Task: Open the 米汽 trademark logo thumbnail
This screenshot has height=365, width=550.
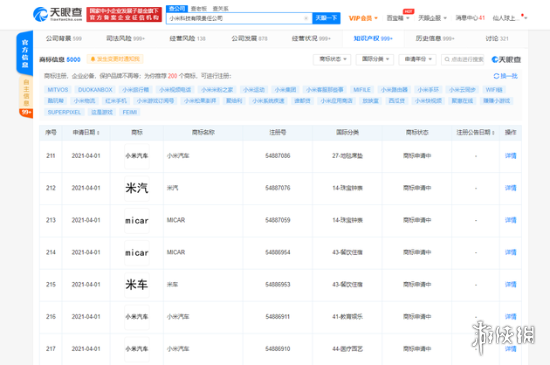Action: pyautogui.click(x=137, y=188)
